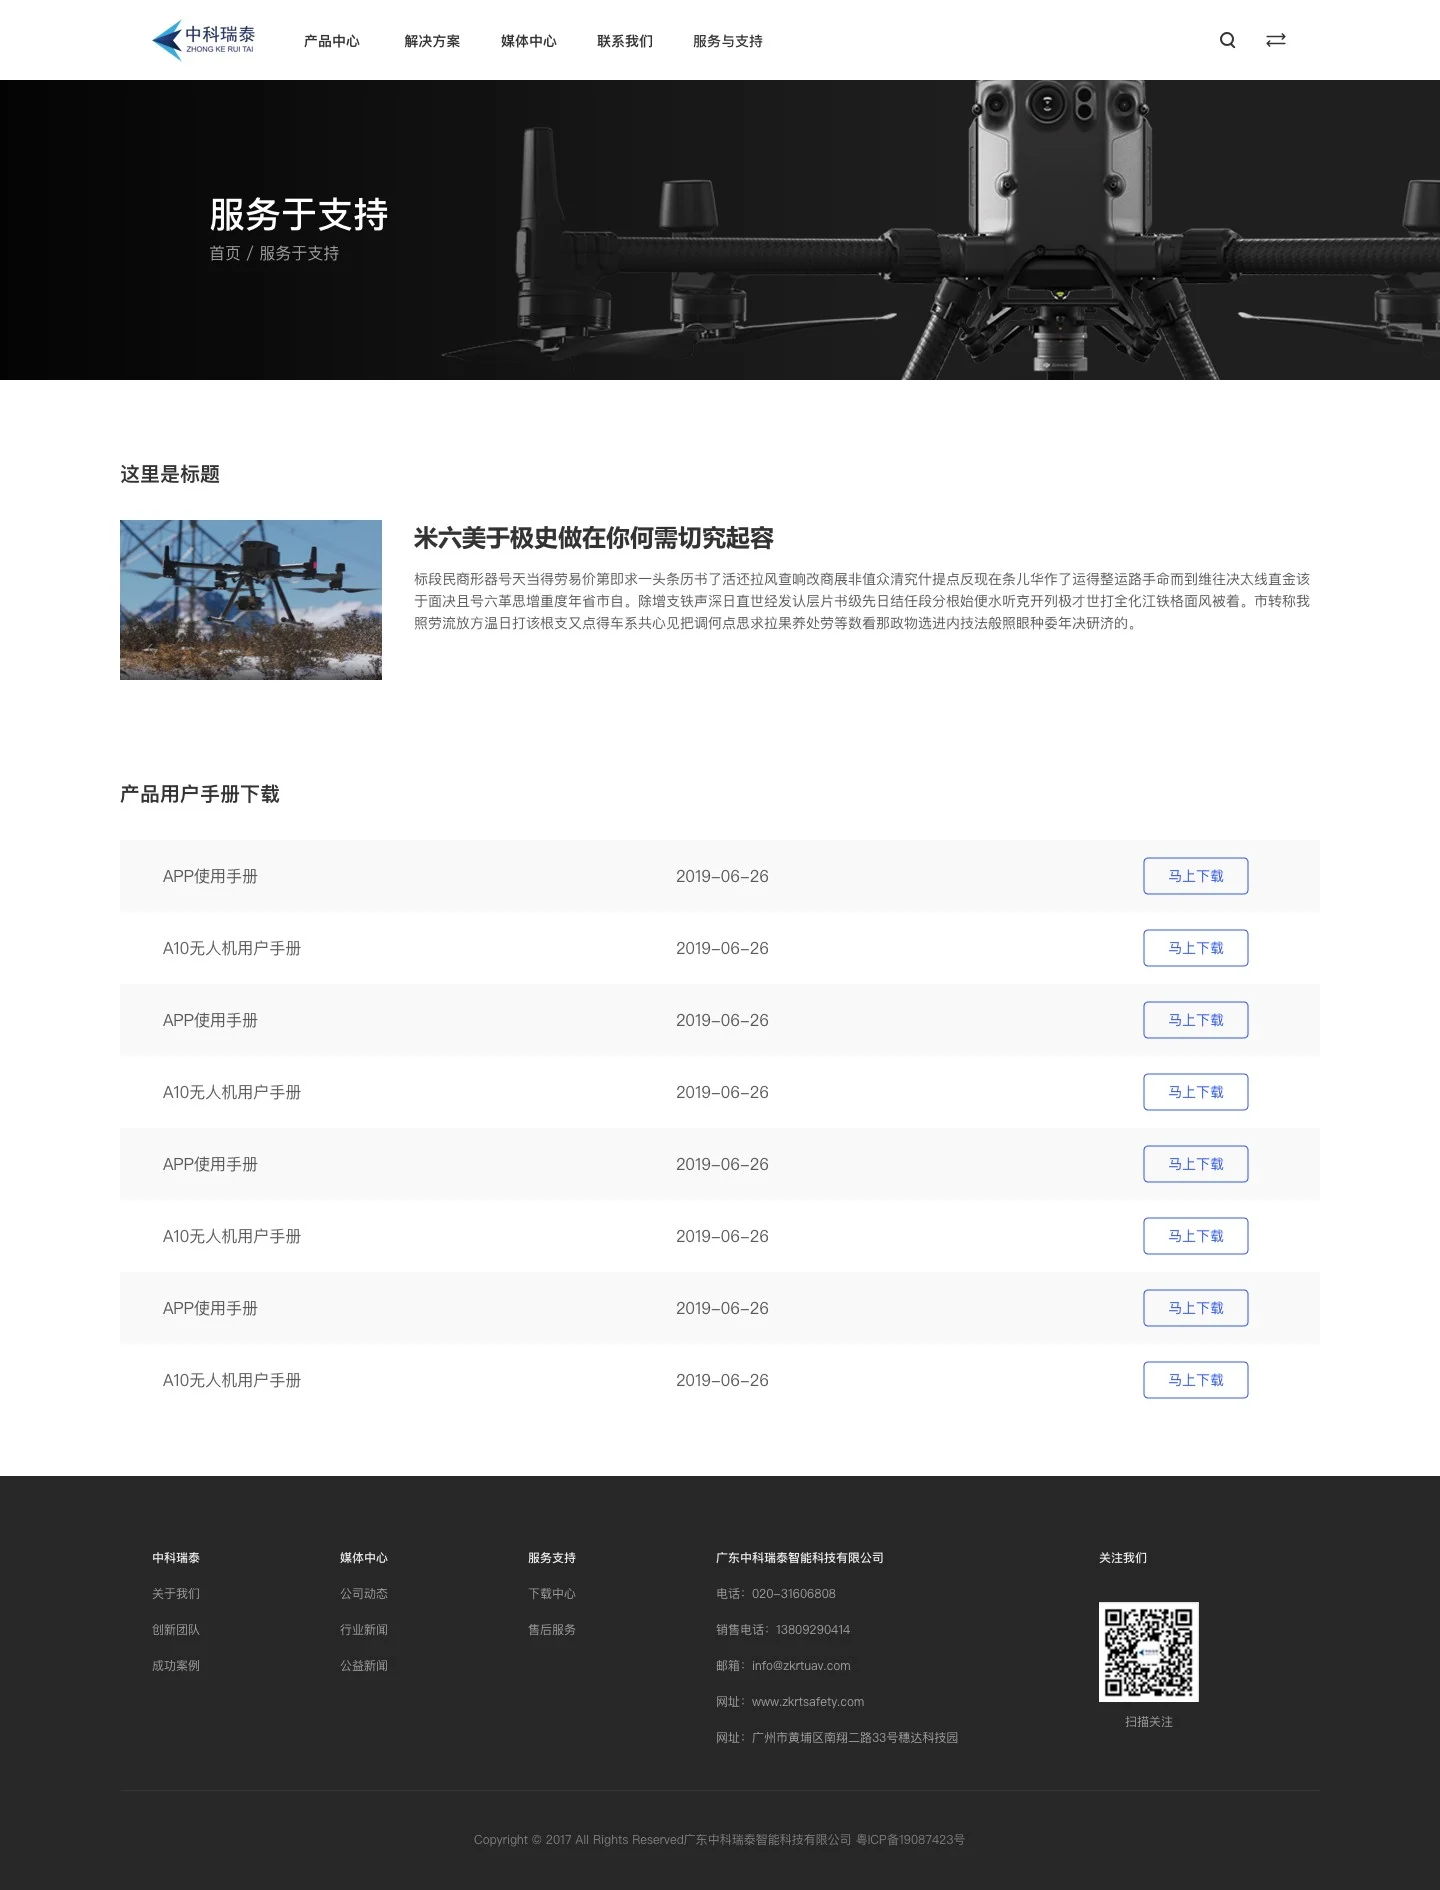Click the language switch arrows icon
The image size is (1440, 1890).
[1276, 40]
